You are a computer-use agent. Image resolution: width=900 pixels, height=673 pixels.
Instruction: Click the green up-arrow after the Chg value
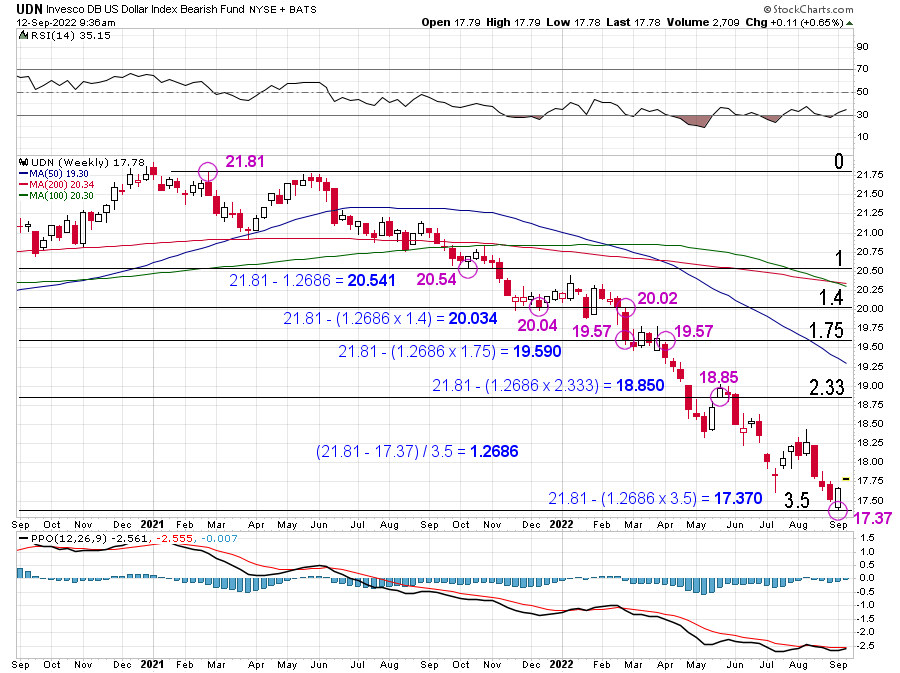pos(849,23)
